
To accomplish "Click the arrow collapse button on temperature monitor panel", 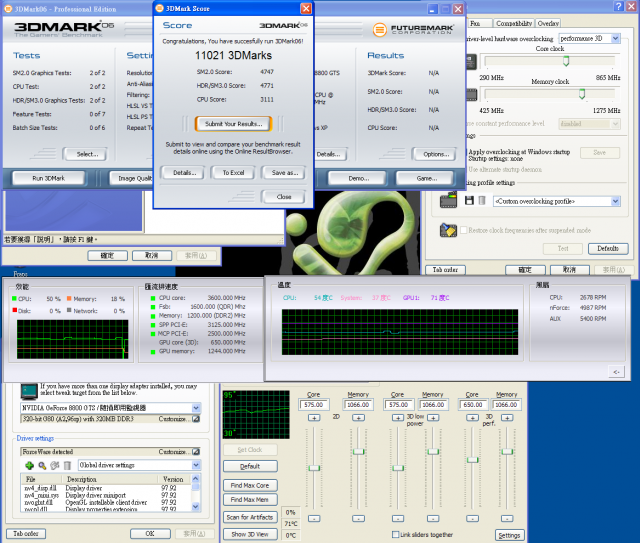I will click(616, 372).
